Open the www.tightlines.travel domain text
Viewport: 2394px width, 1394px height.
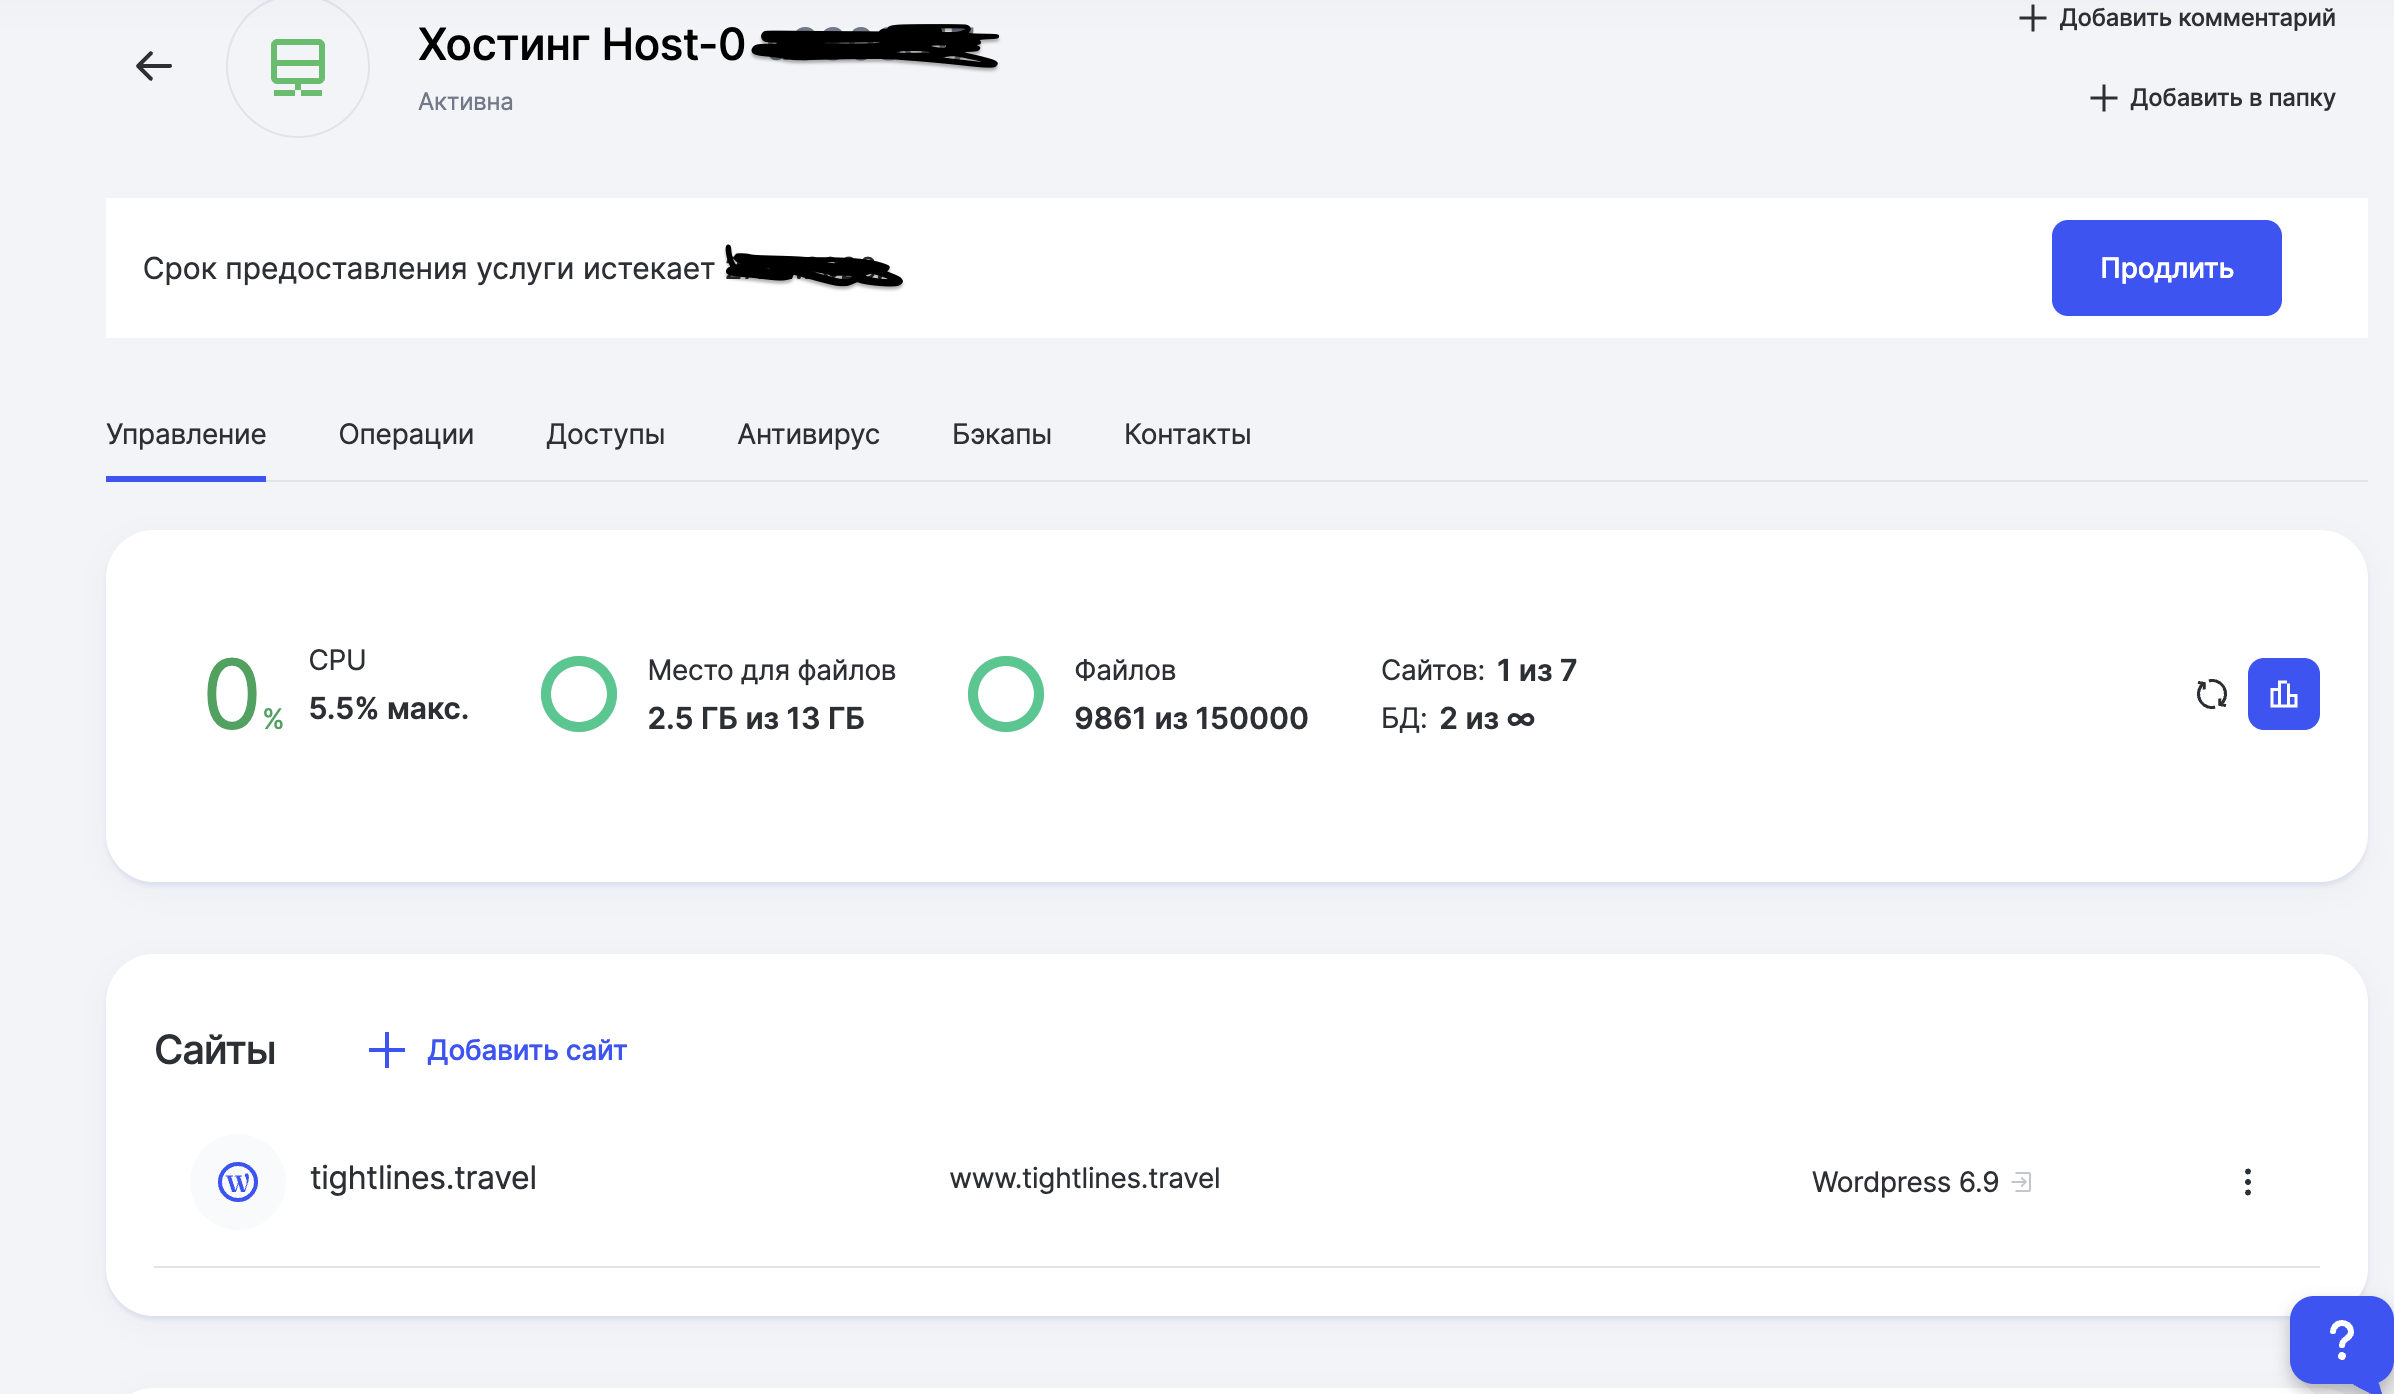click(x=1084, y=1178)
